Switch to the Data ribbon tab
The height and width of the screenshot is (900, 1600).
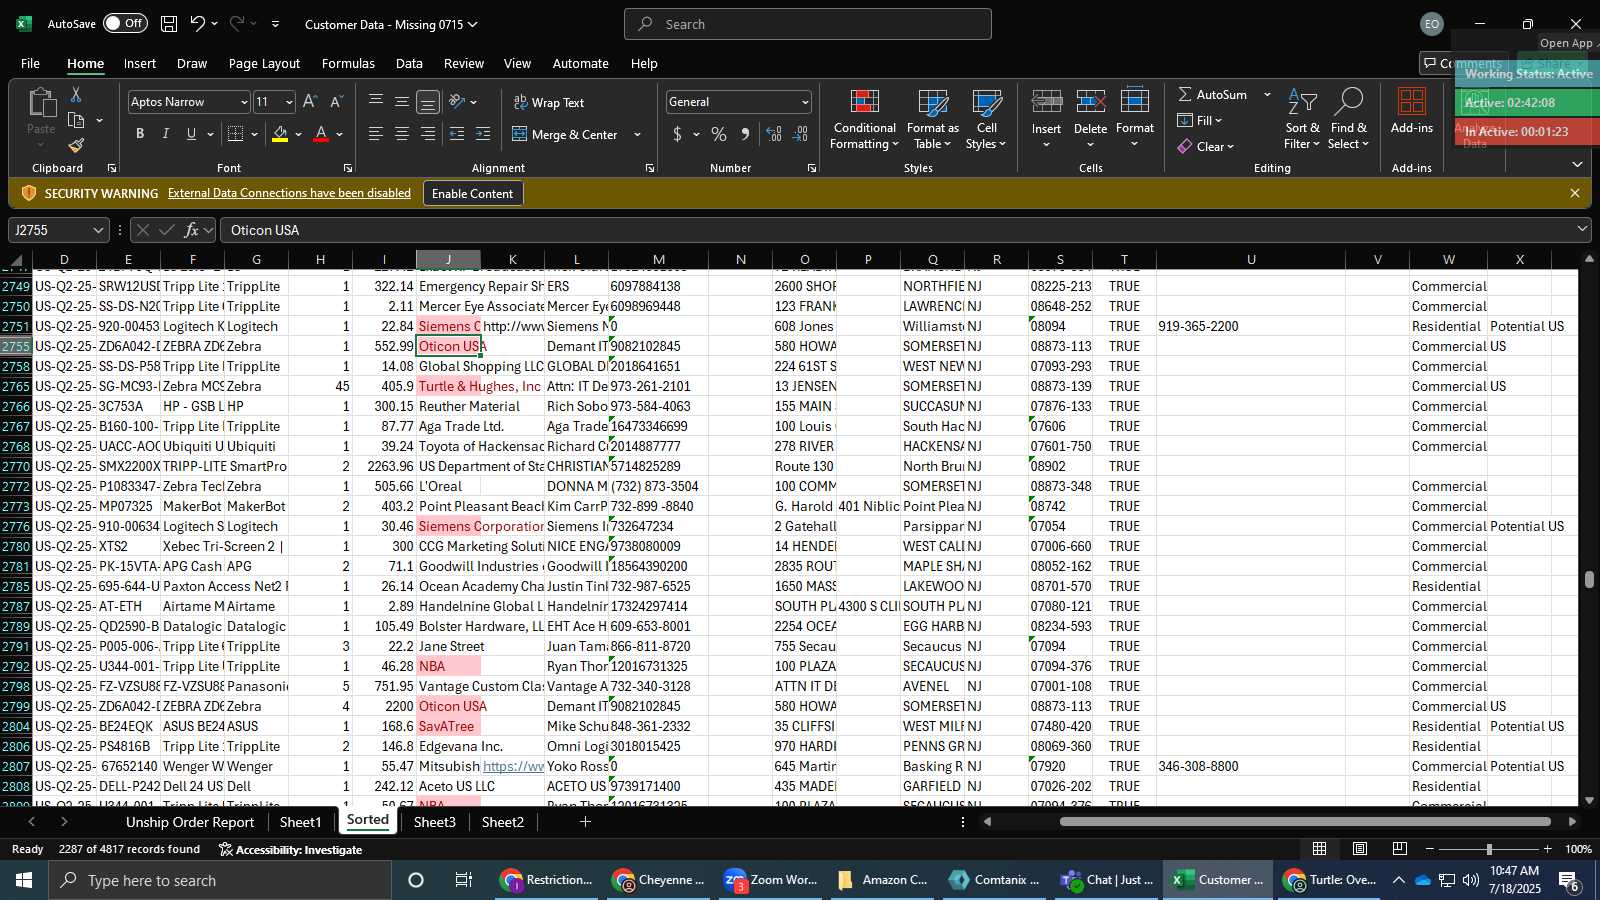click(x=409, y=63)
